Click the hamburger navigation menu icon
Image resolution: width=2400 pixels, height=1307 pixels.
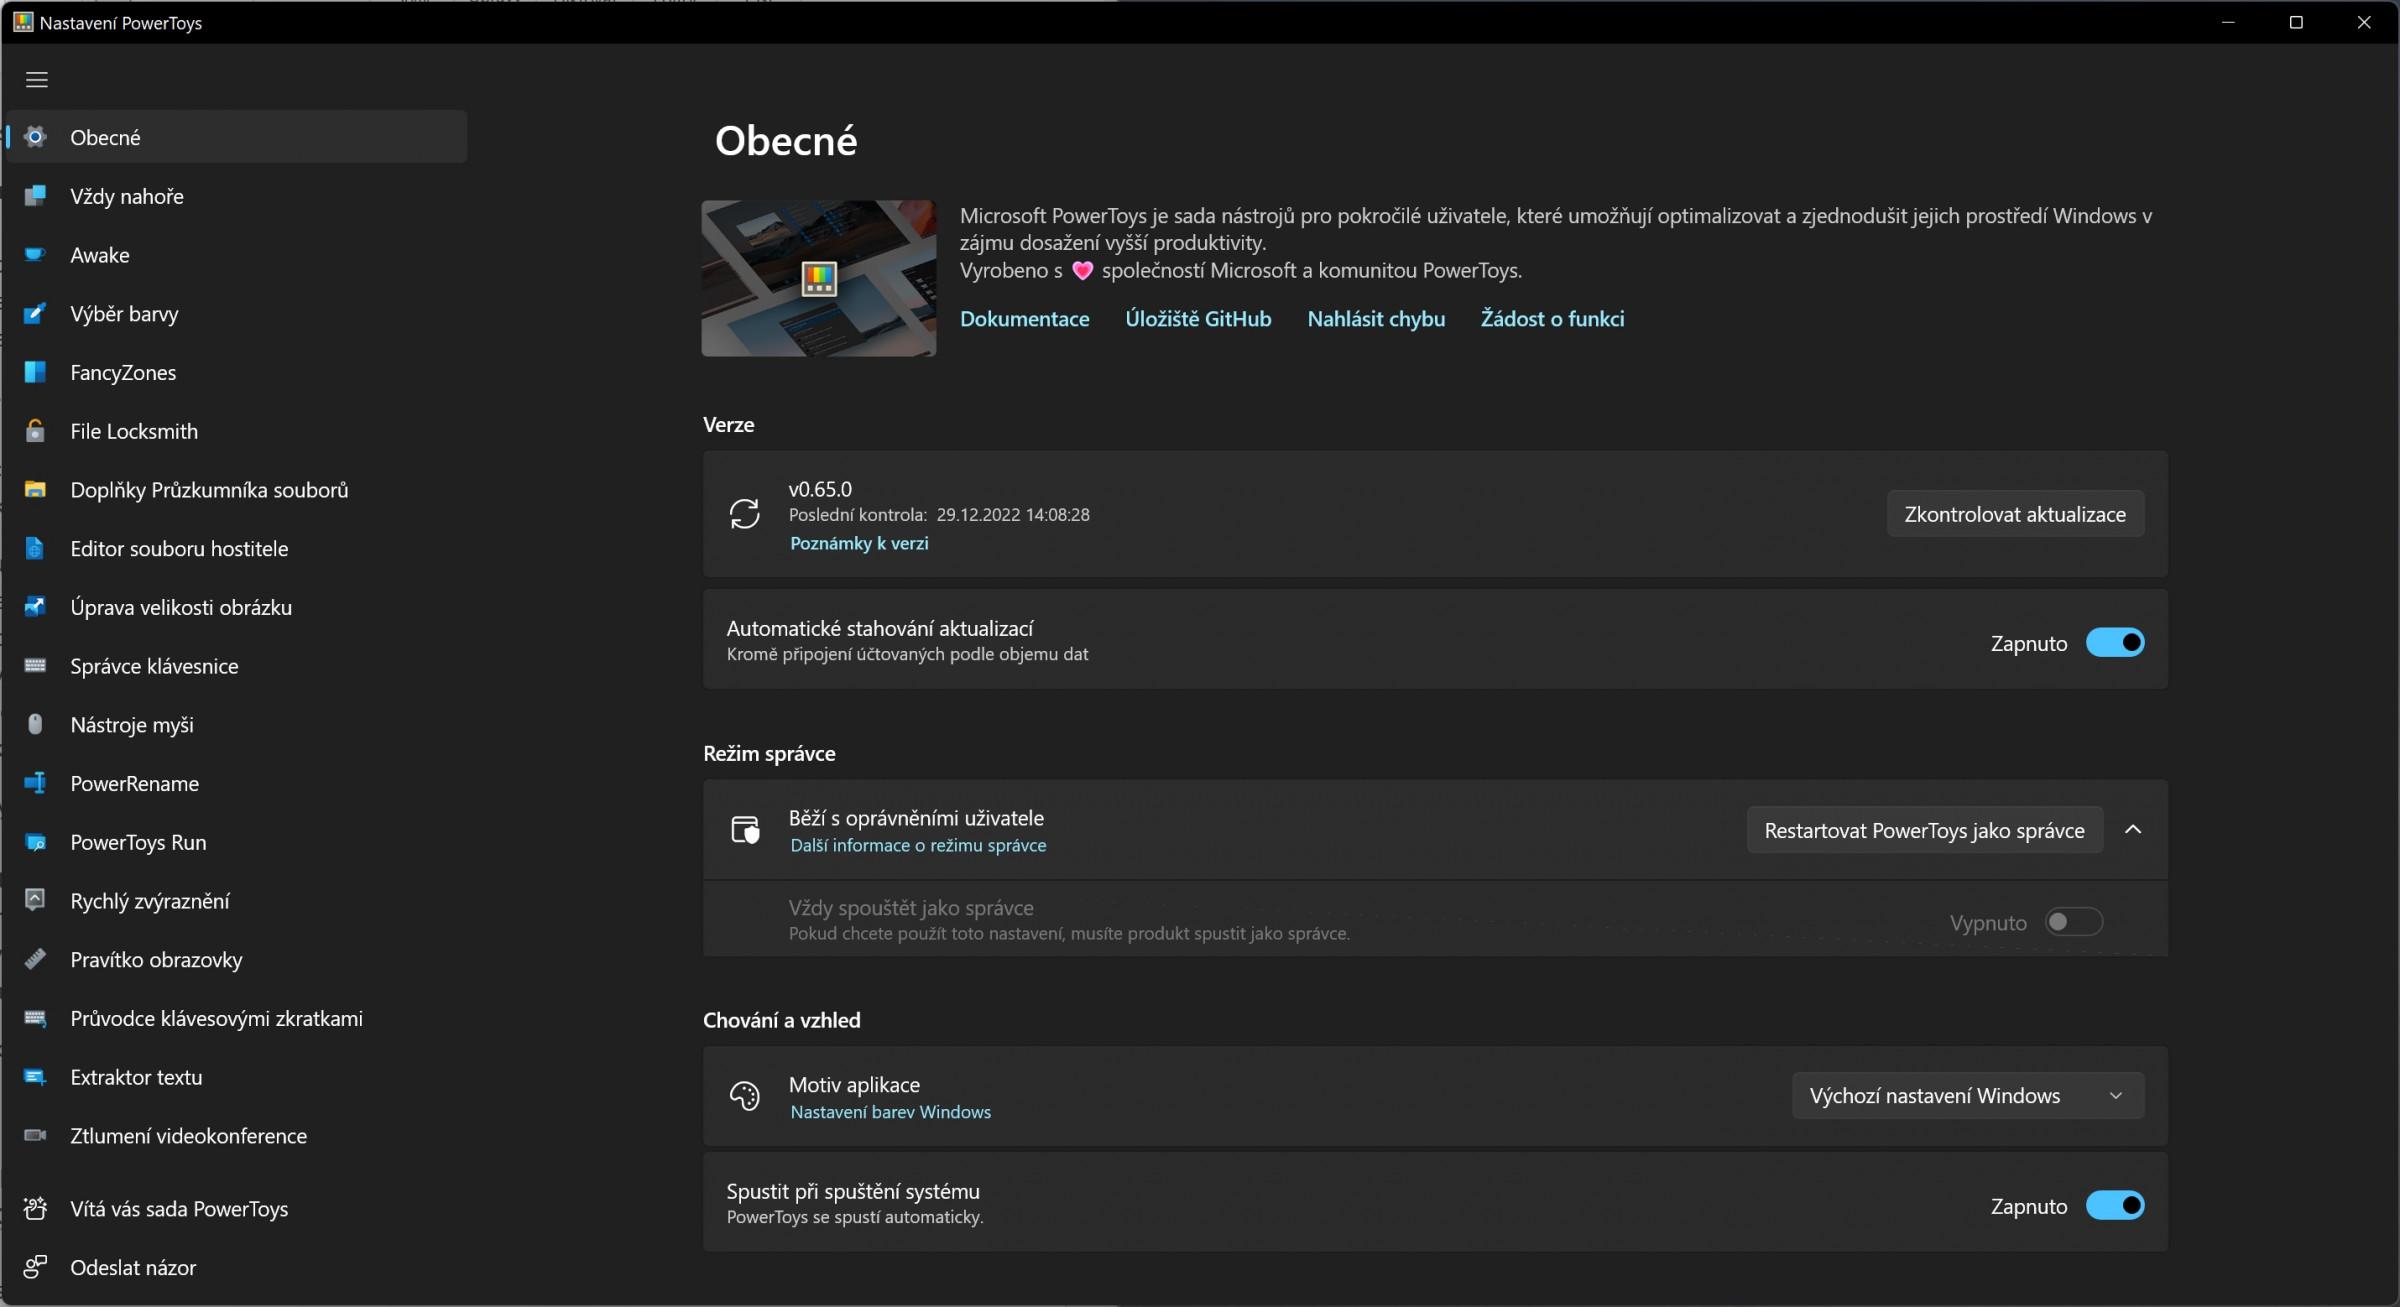(x=37, y=80)
